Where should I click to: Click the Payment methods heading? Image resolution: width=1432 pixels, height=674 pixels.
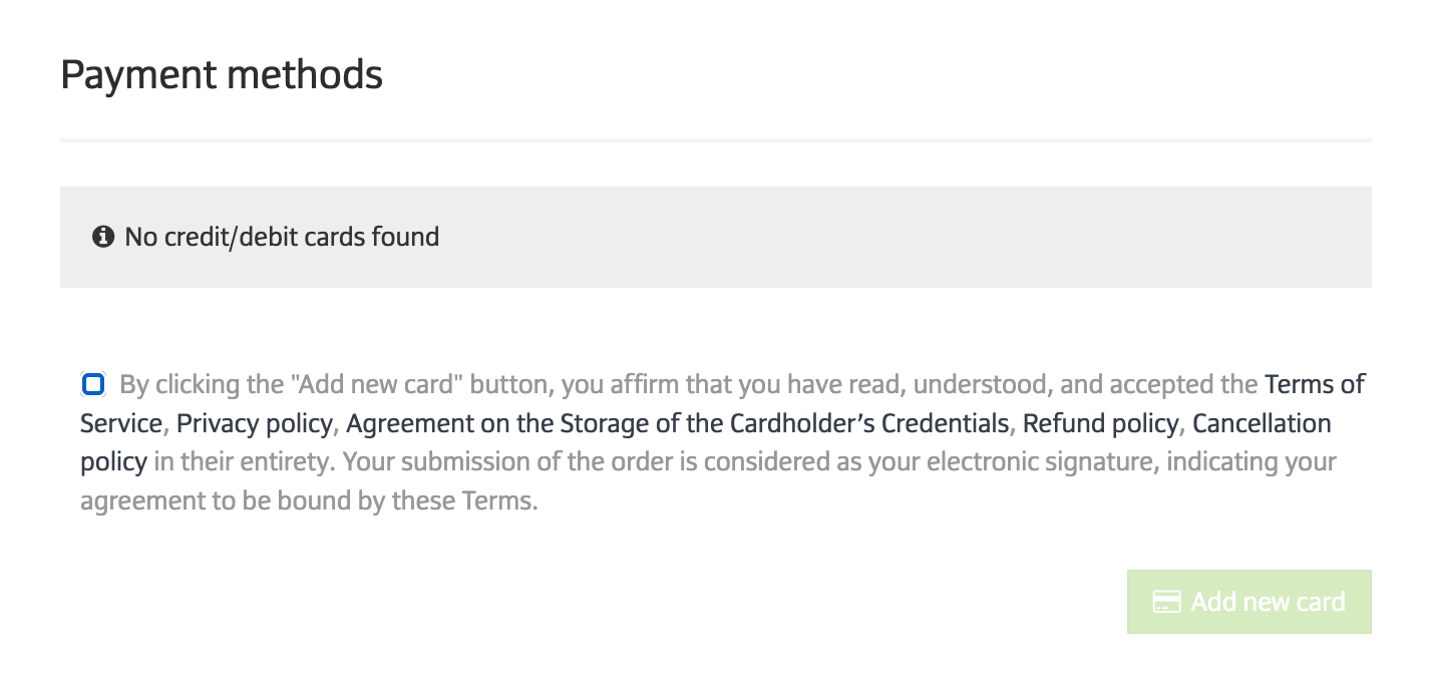click(221, 75)
